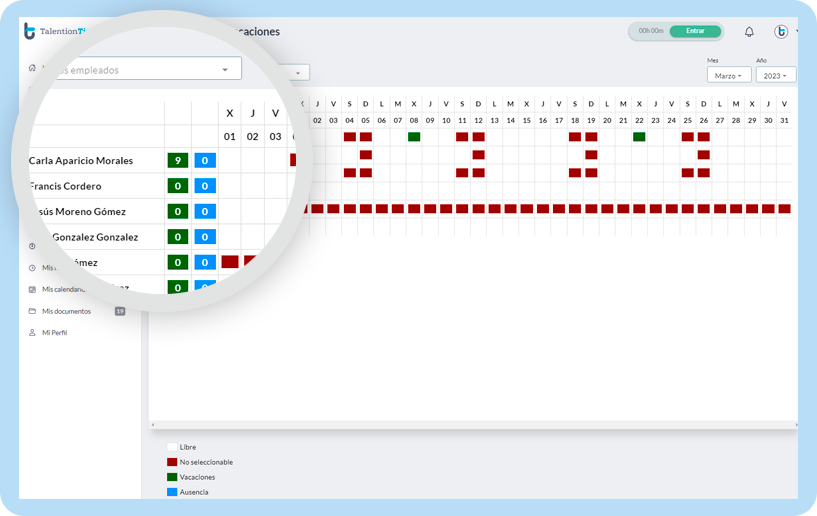
Task: Open the Año dropdown showing 2023
Action: pyautogui.click(x=776, y=75)
